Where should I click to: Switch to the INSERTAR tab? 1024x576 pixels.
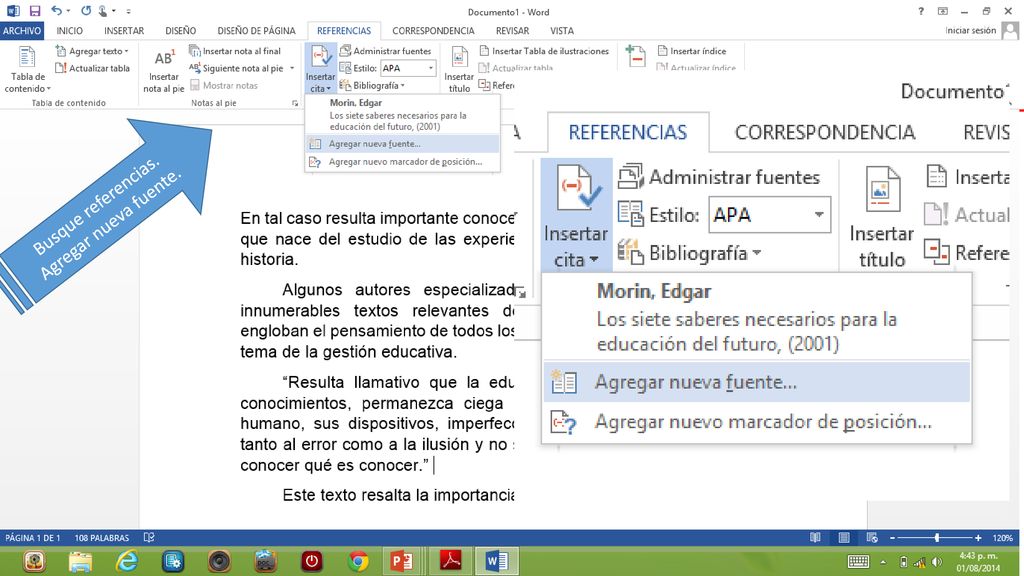[x=124, y=31]
